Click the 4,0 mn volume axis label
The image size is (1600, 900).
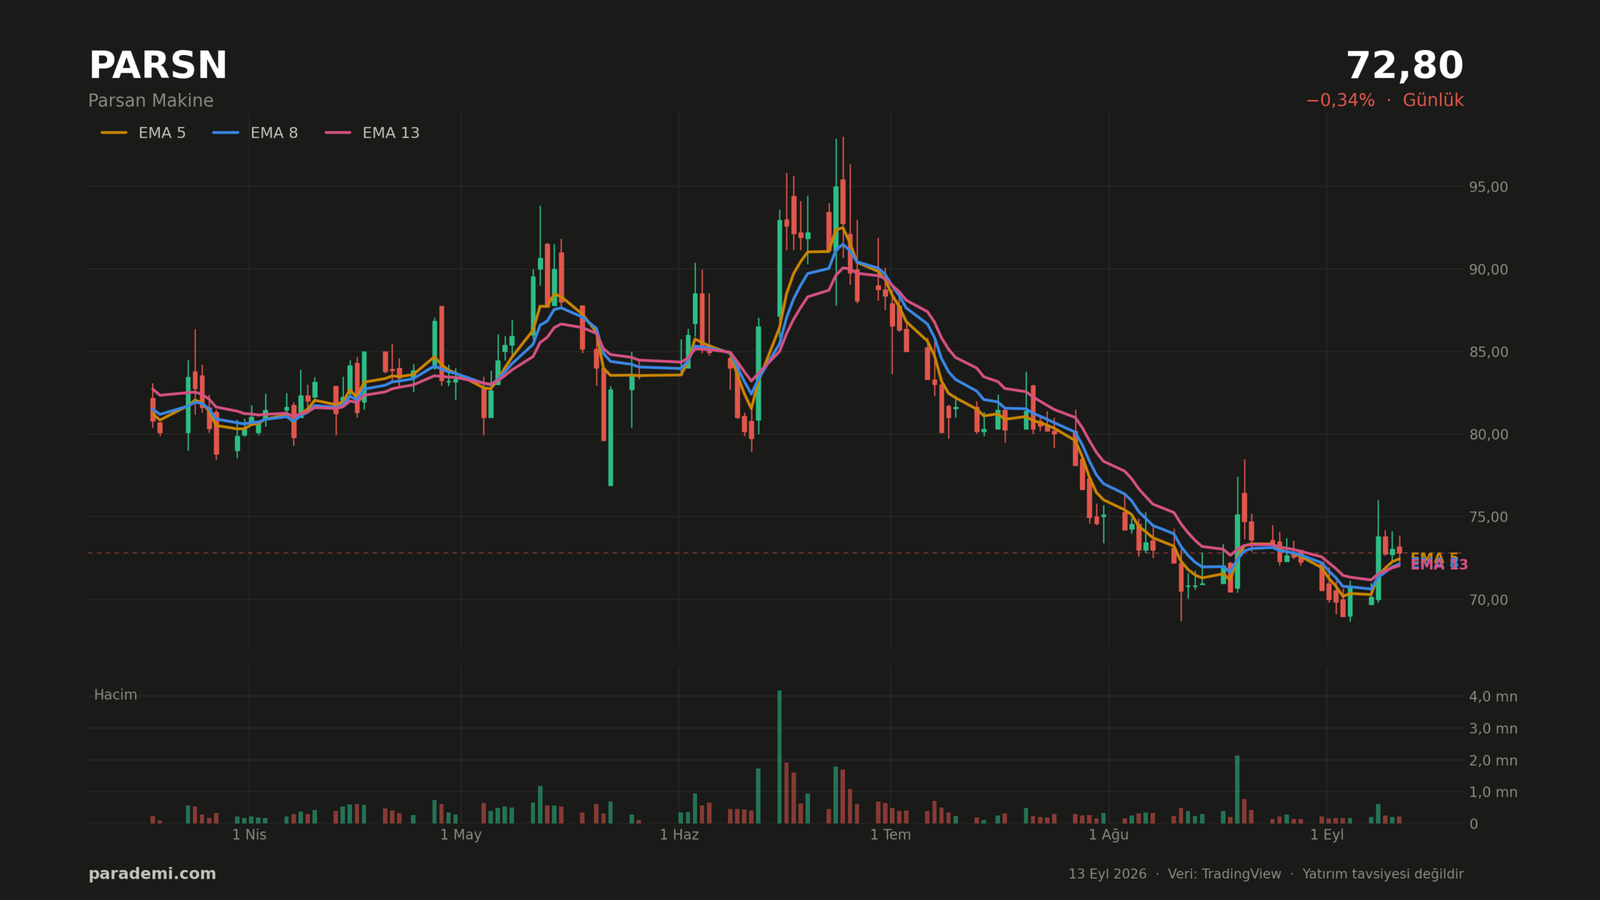tap(1493, 697)
